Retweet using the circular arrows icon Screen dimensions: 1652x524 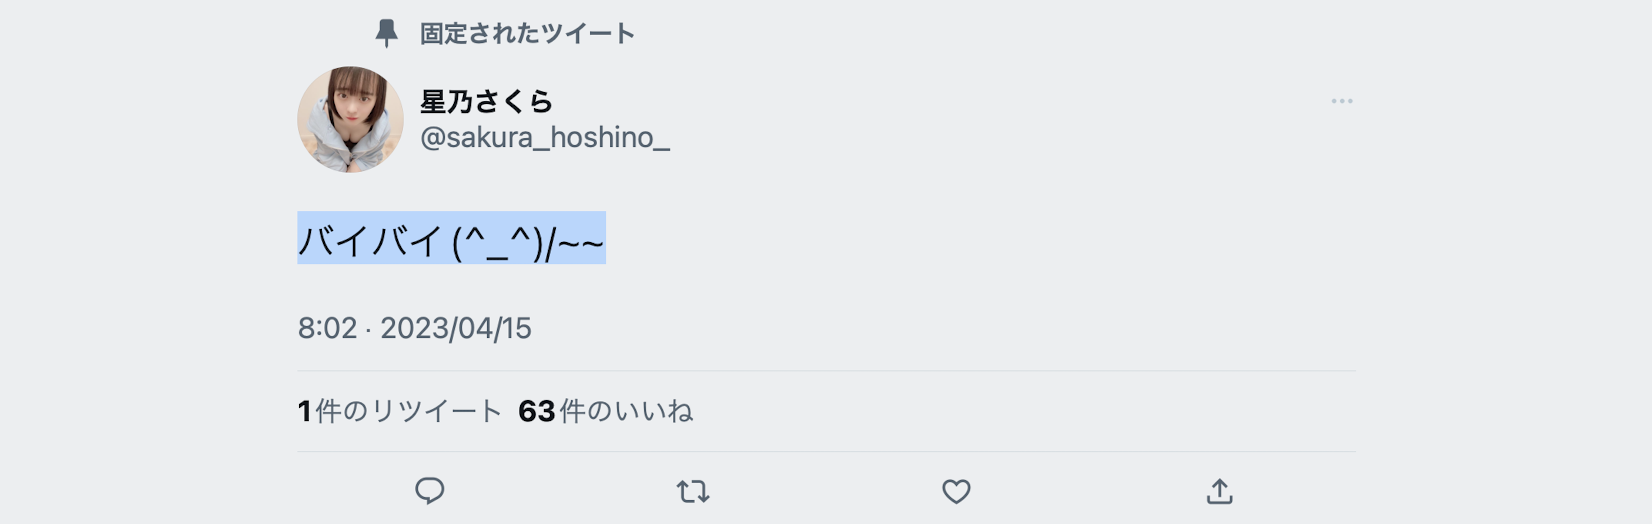693,491
